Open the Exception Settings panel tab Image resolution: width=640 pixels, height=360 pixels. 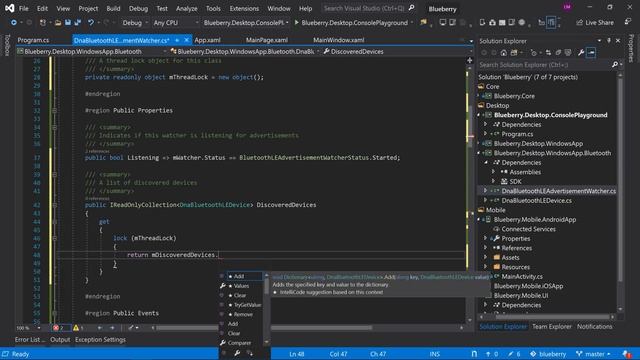click(x=100, y=340)
